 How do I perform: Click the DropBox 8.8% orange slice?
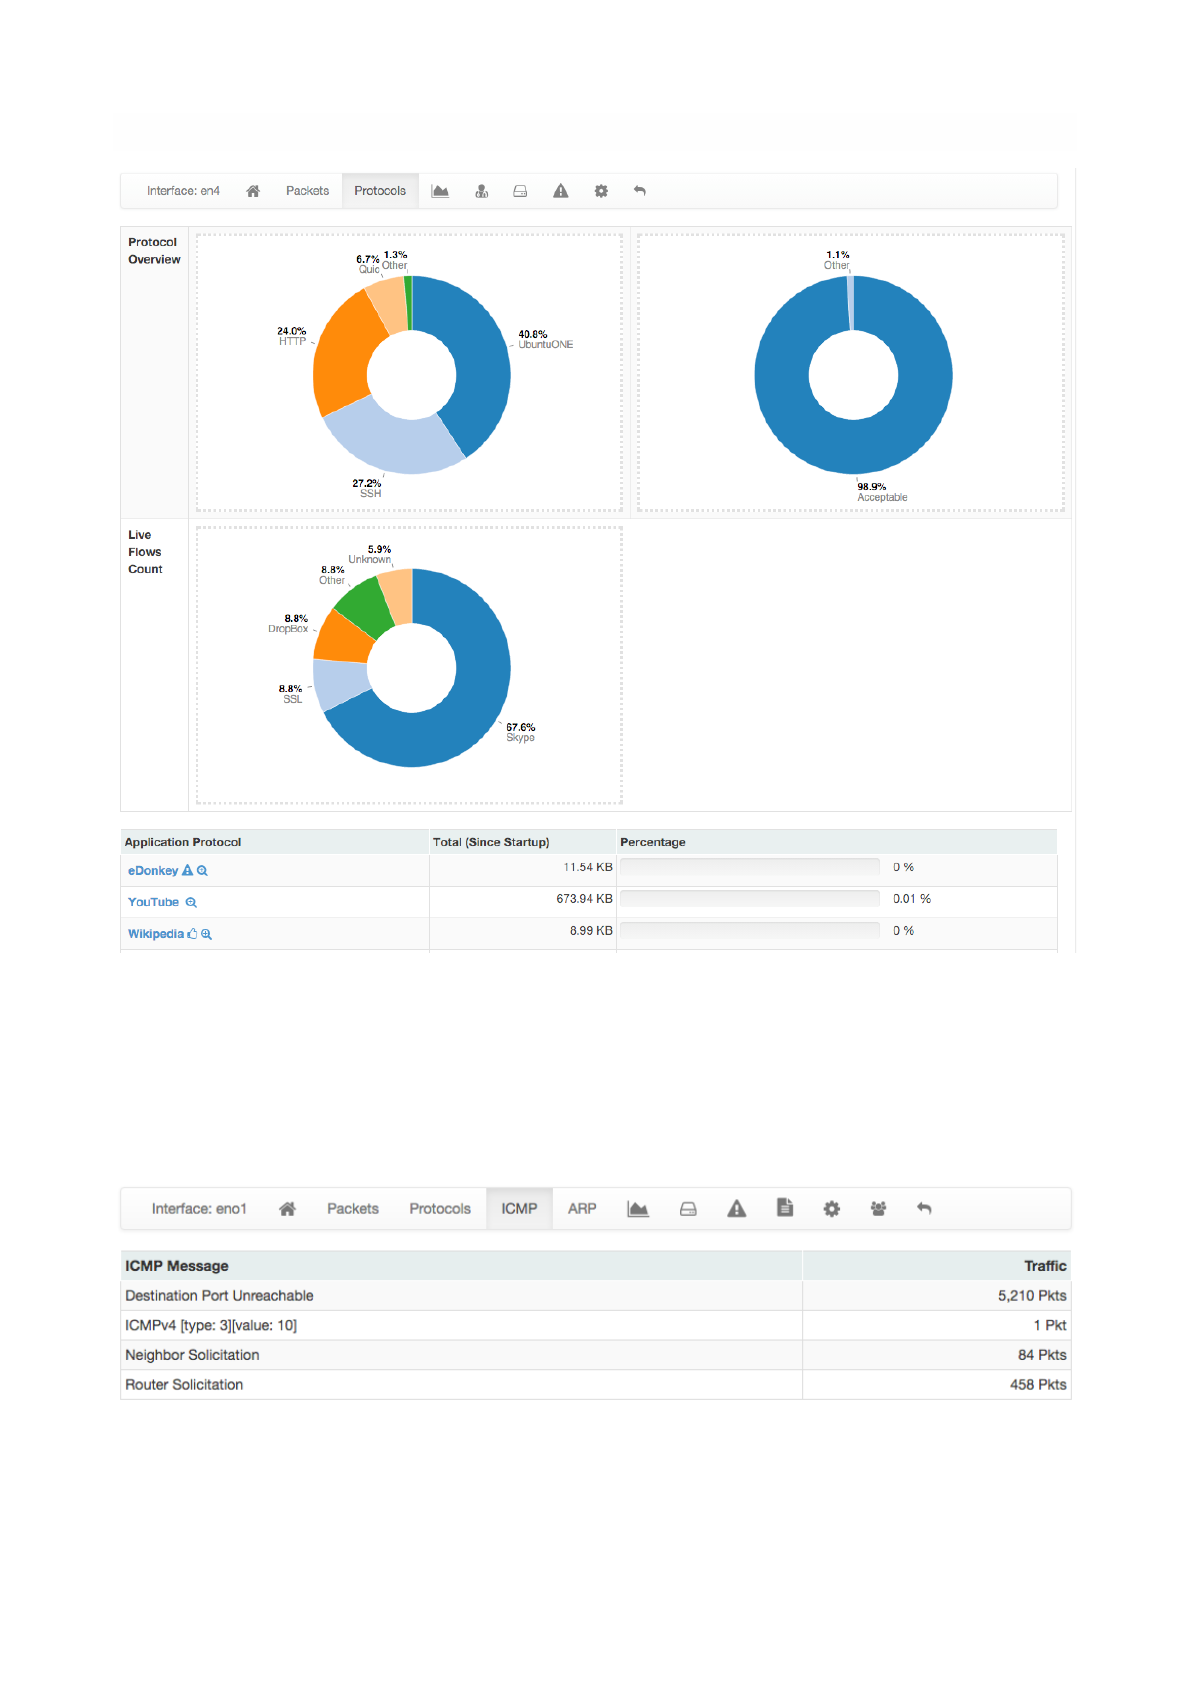tap(343, 639)
